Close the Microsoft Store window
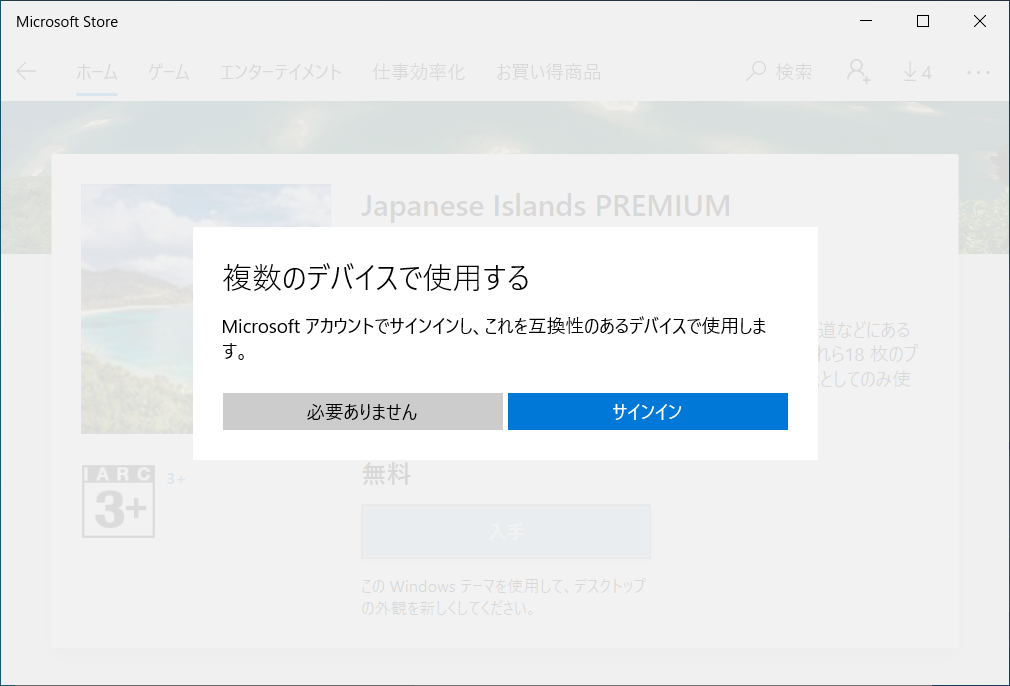Image resolution: width=1010 pixels, height=686 pixels. coord(980,21)
